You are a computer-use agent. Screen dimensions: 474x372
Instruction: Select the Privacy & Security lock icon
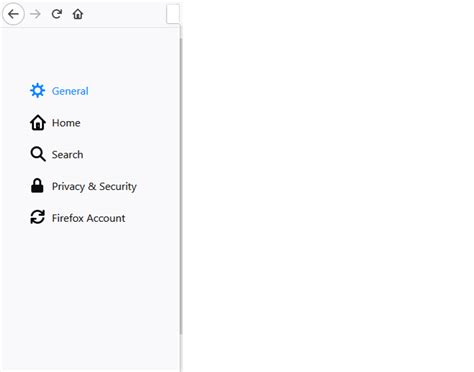coord(37,186)
